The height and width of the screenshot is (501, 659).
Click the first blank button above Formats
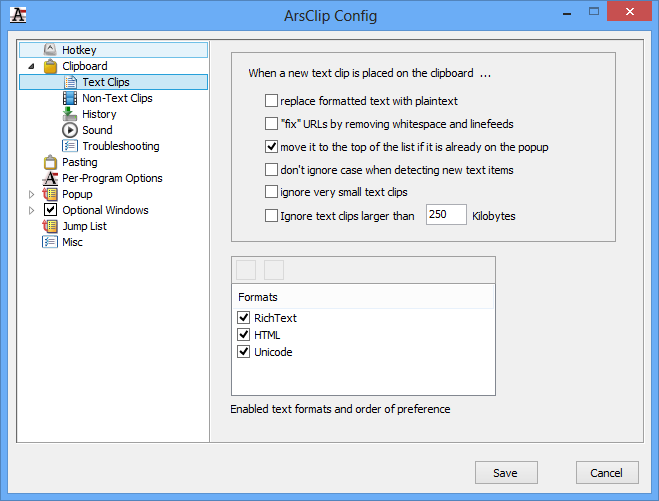[246, 270]
